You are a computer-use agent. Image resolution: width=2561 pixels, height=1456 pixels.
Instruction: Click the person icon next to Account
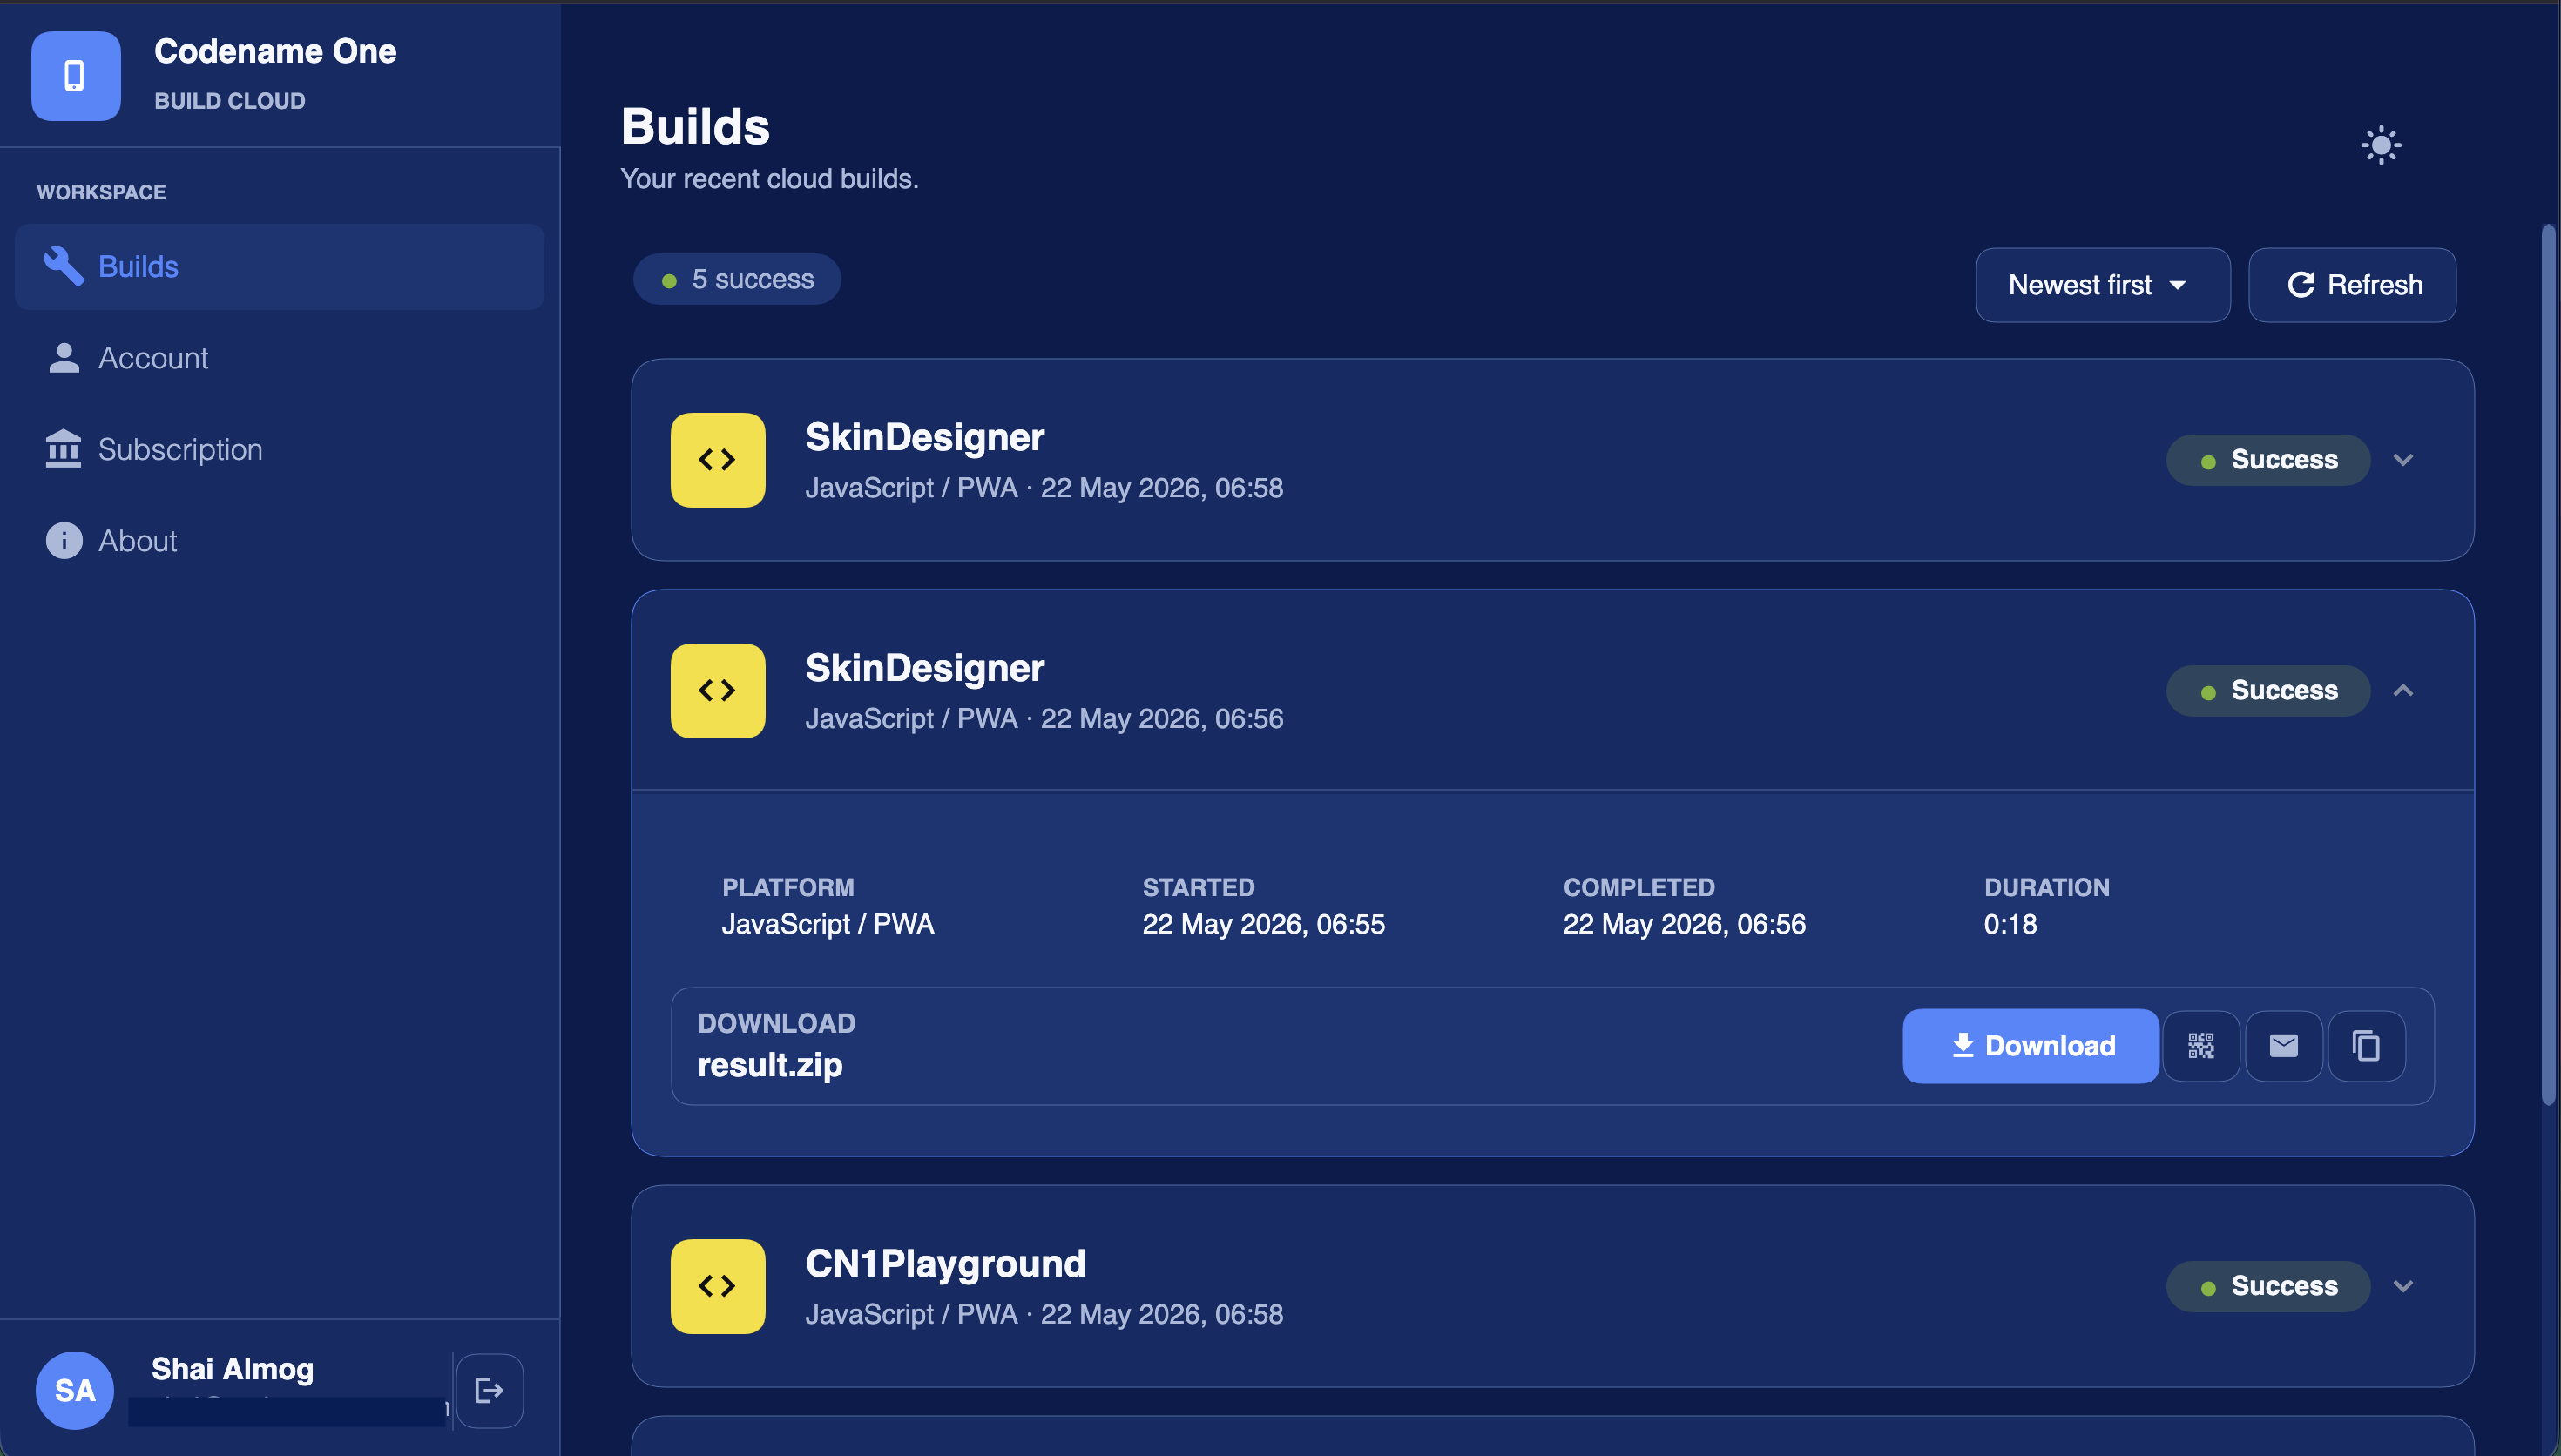63,358
